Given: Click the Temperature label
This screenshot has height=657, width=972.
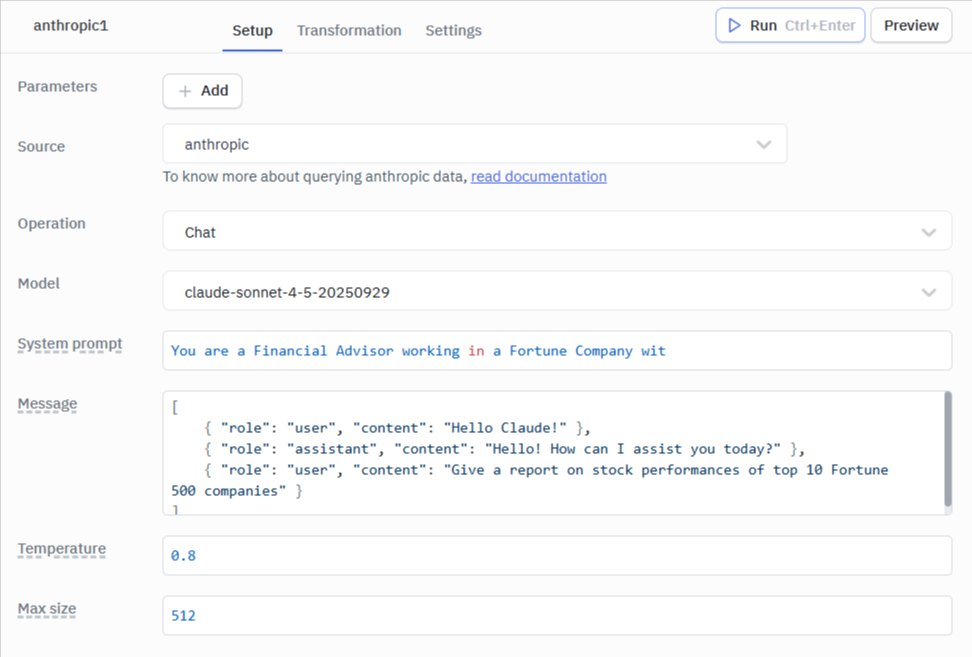Looking at the screenshot, I should pos(62,549).
